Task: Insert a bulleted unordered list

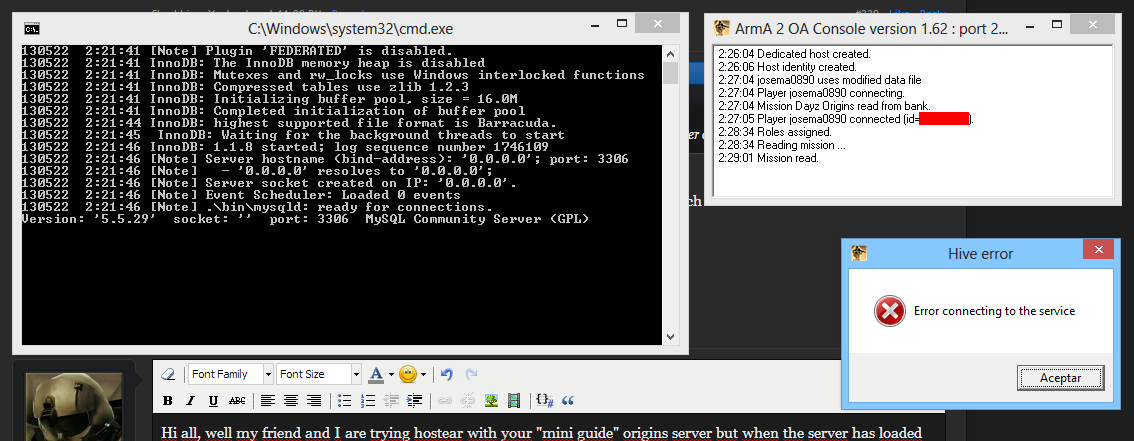Action: pos(345,401)
